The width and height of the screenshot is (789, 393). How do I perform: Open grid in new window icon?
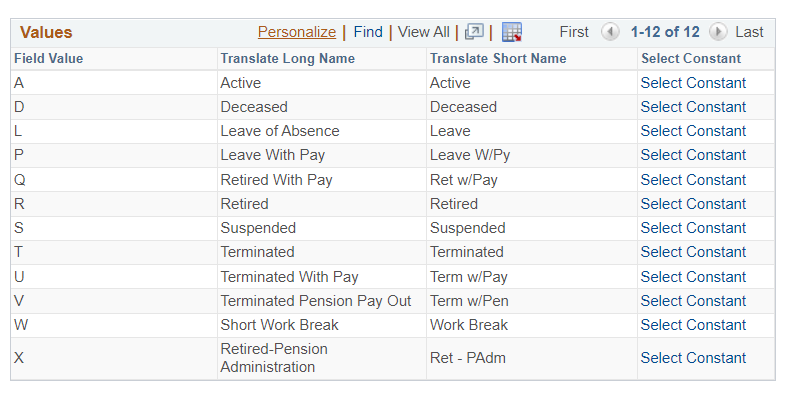474,32
